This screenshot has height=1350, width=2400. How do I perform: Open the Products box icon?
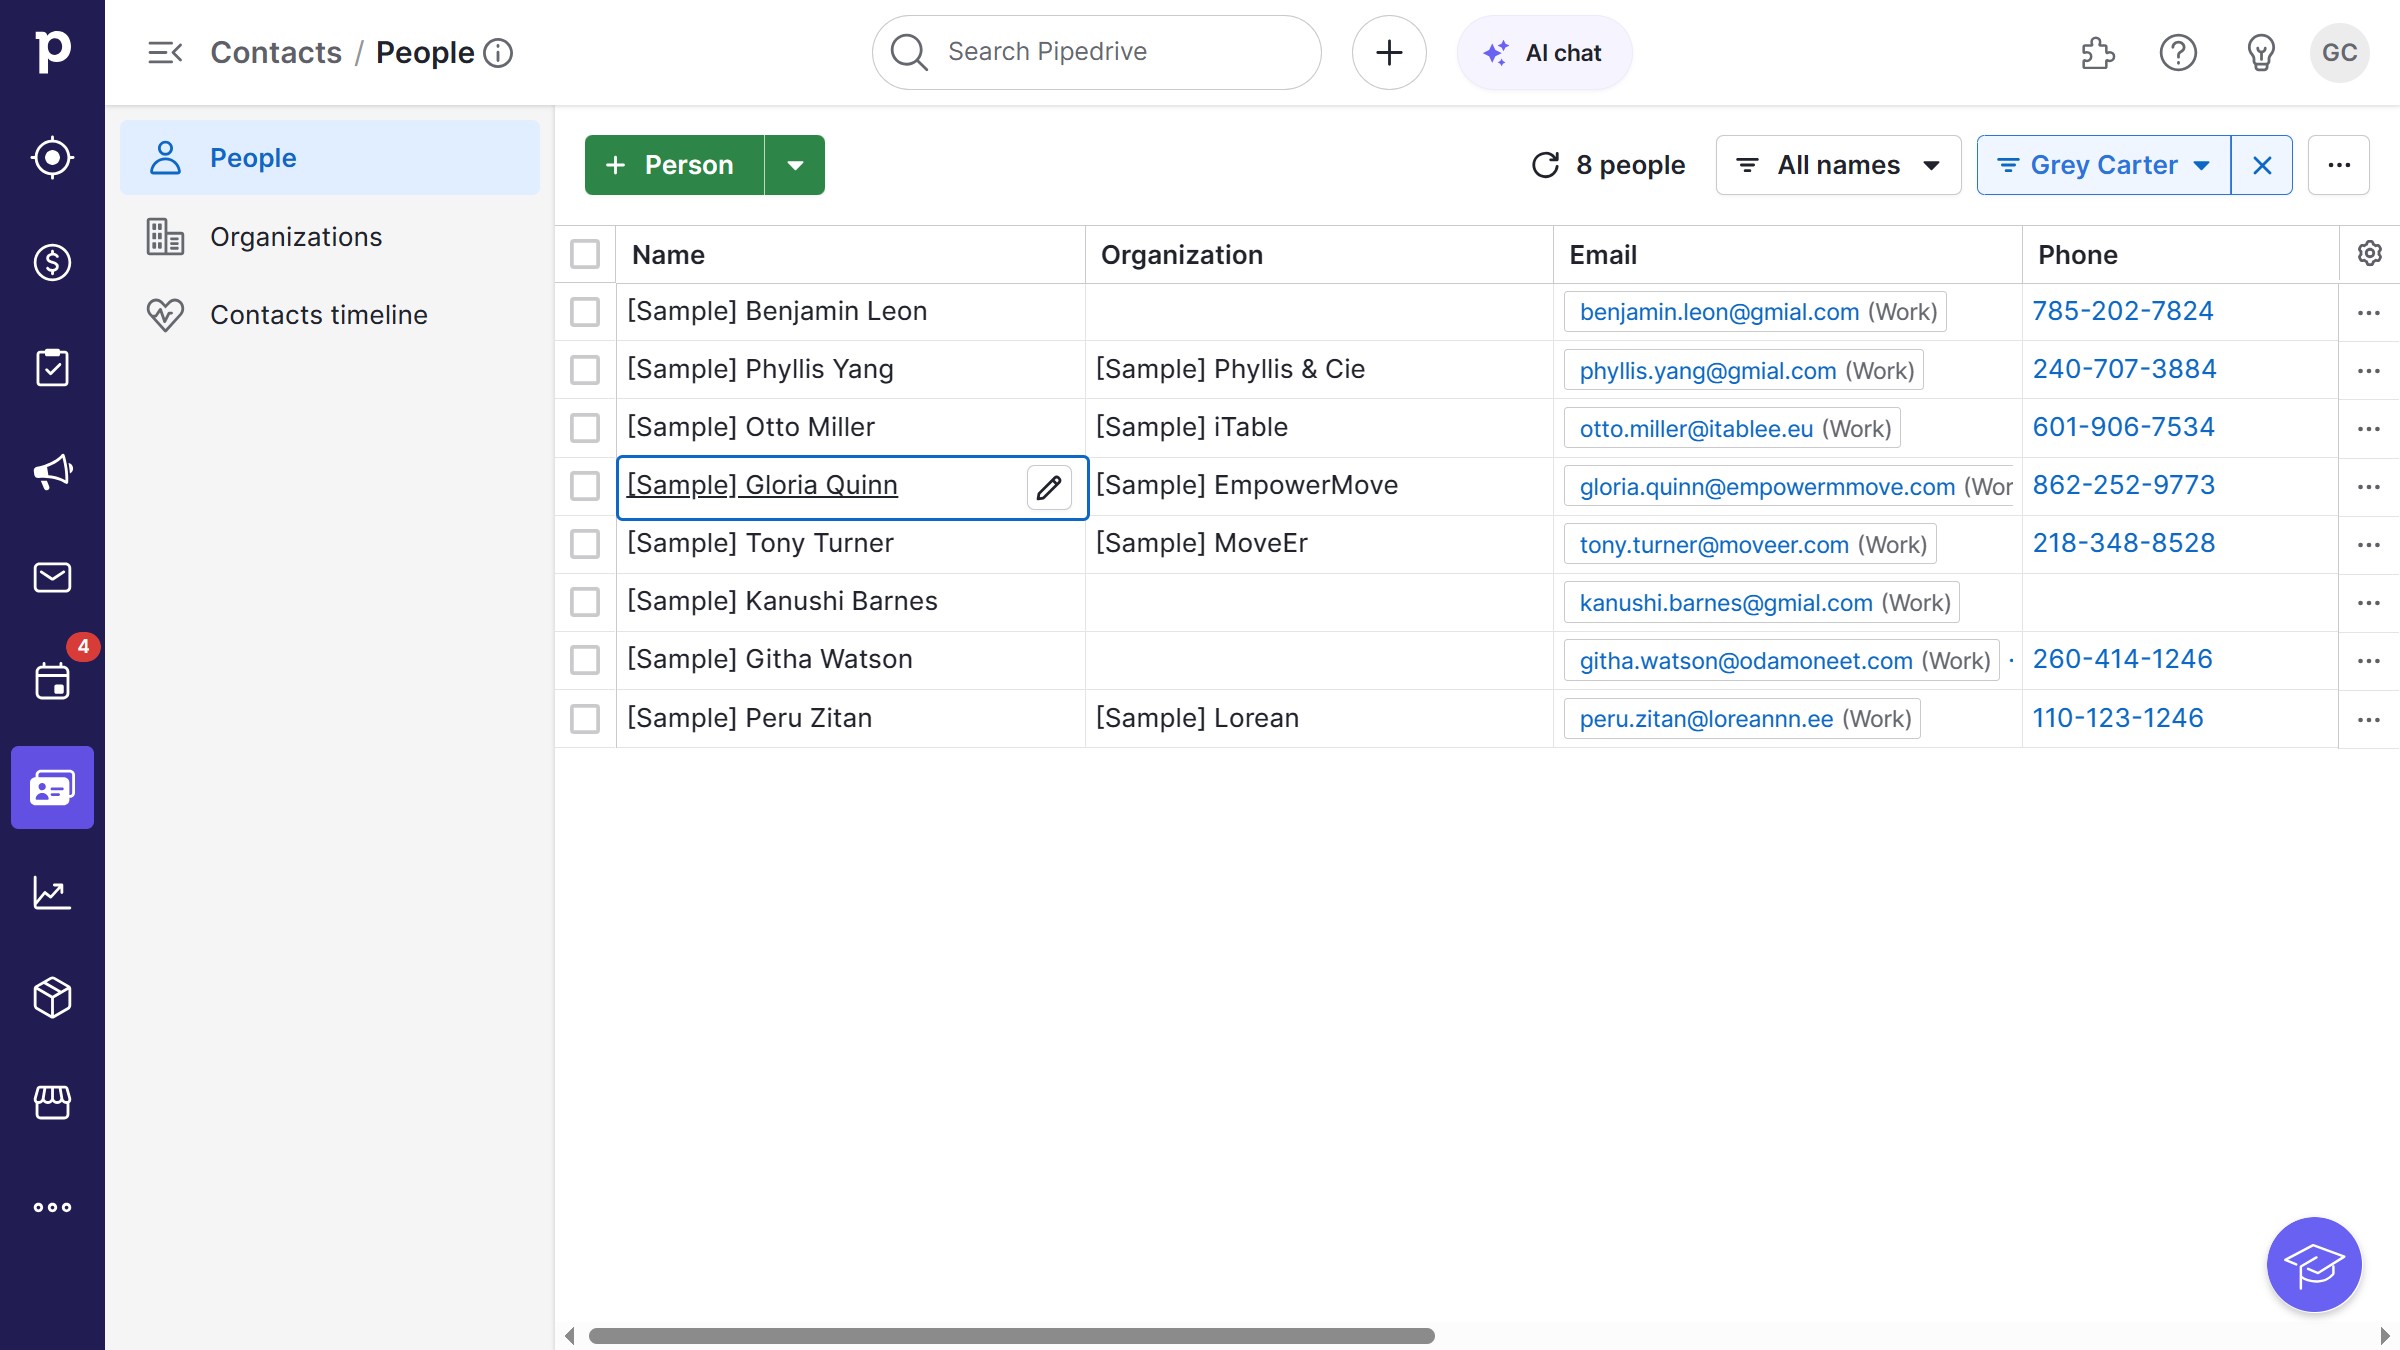52,997
